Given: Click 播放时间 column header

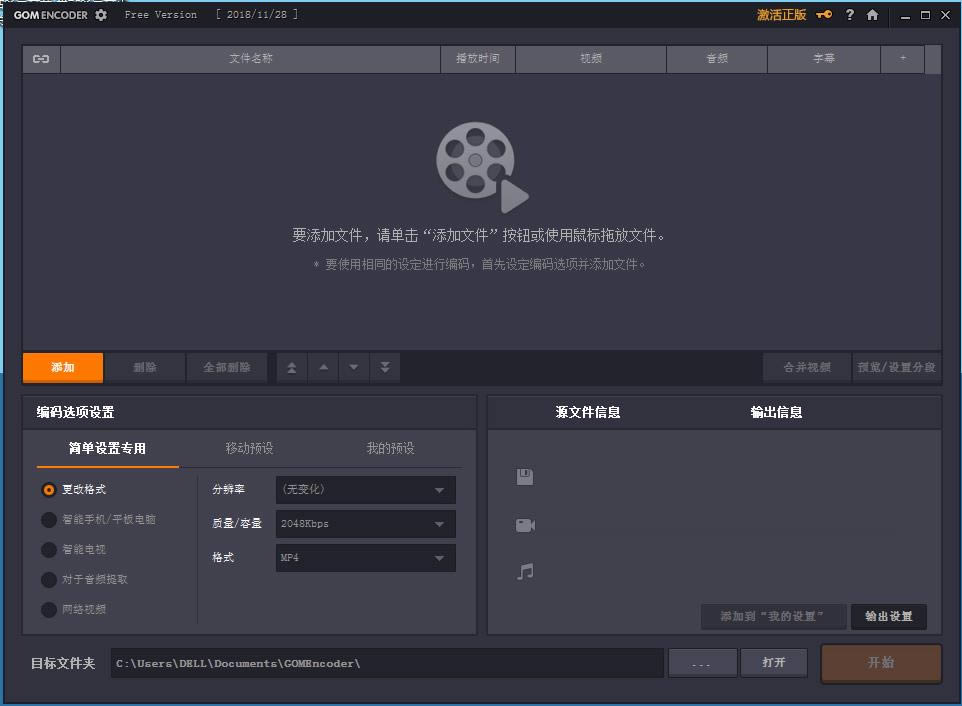Looking at the screenshot, I should [478, 59].
